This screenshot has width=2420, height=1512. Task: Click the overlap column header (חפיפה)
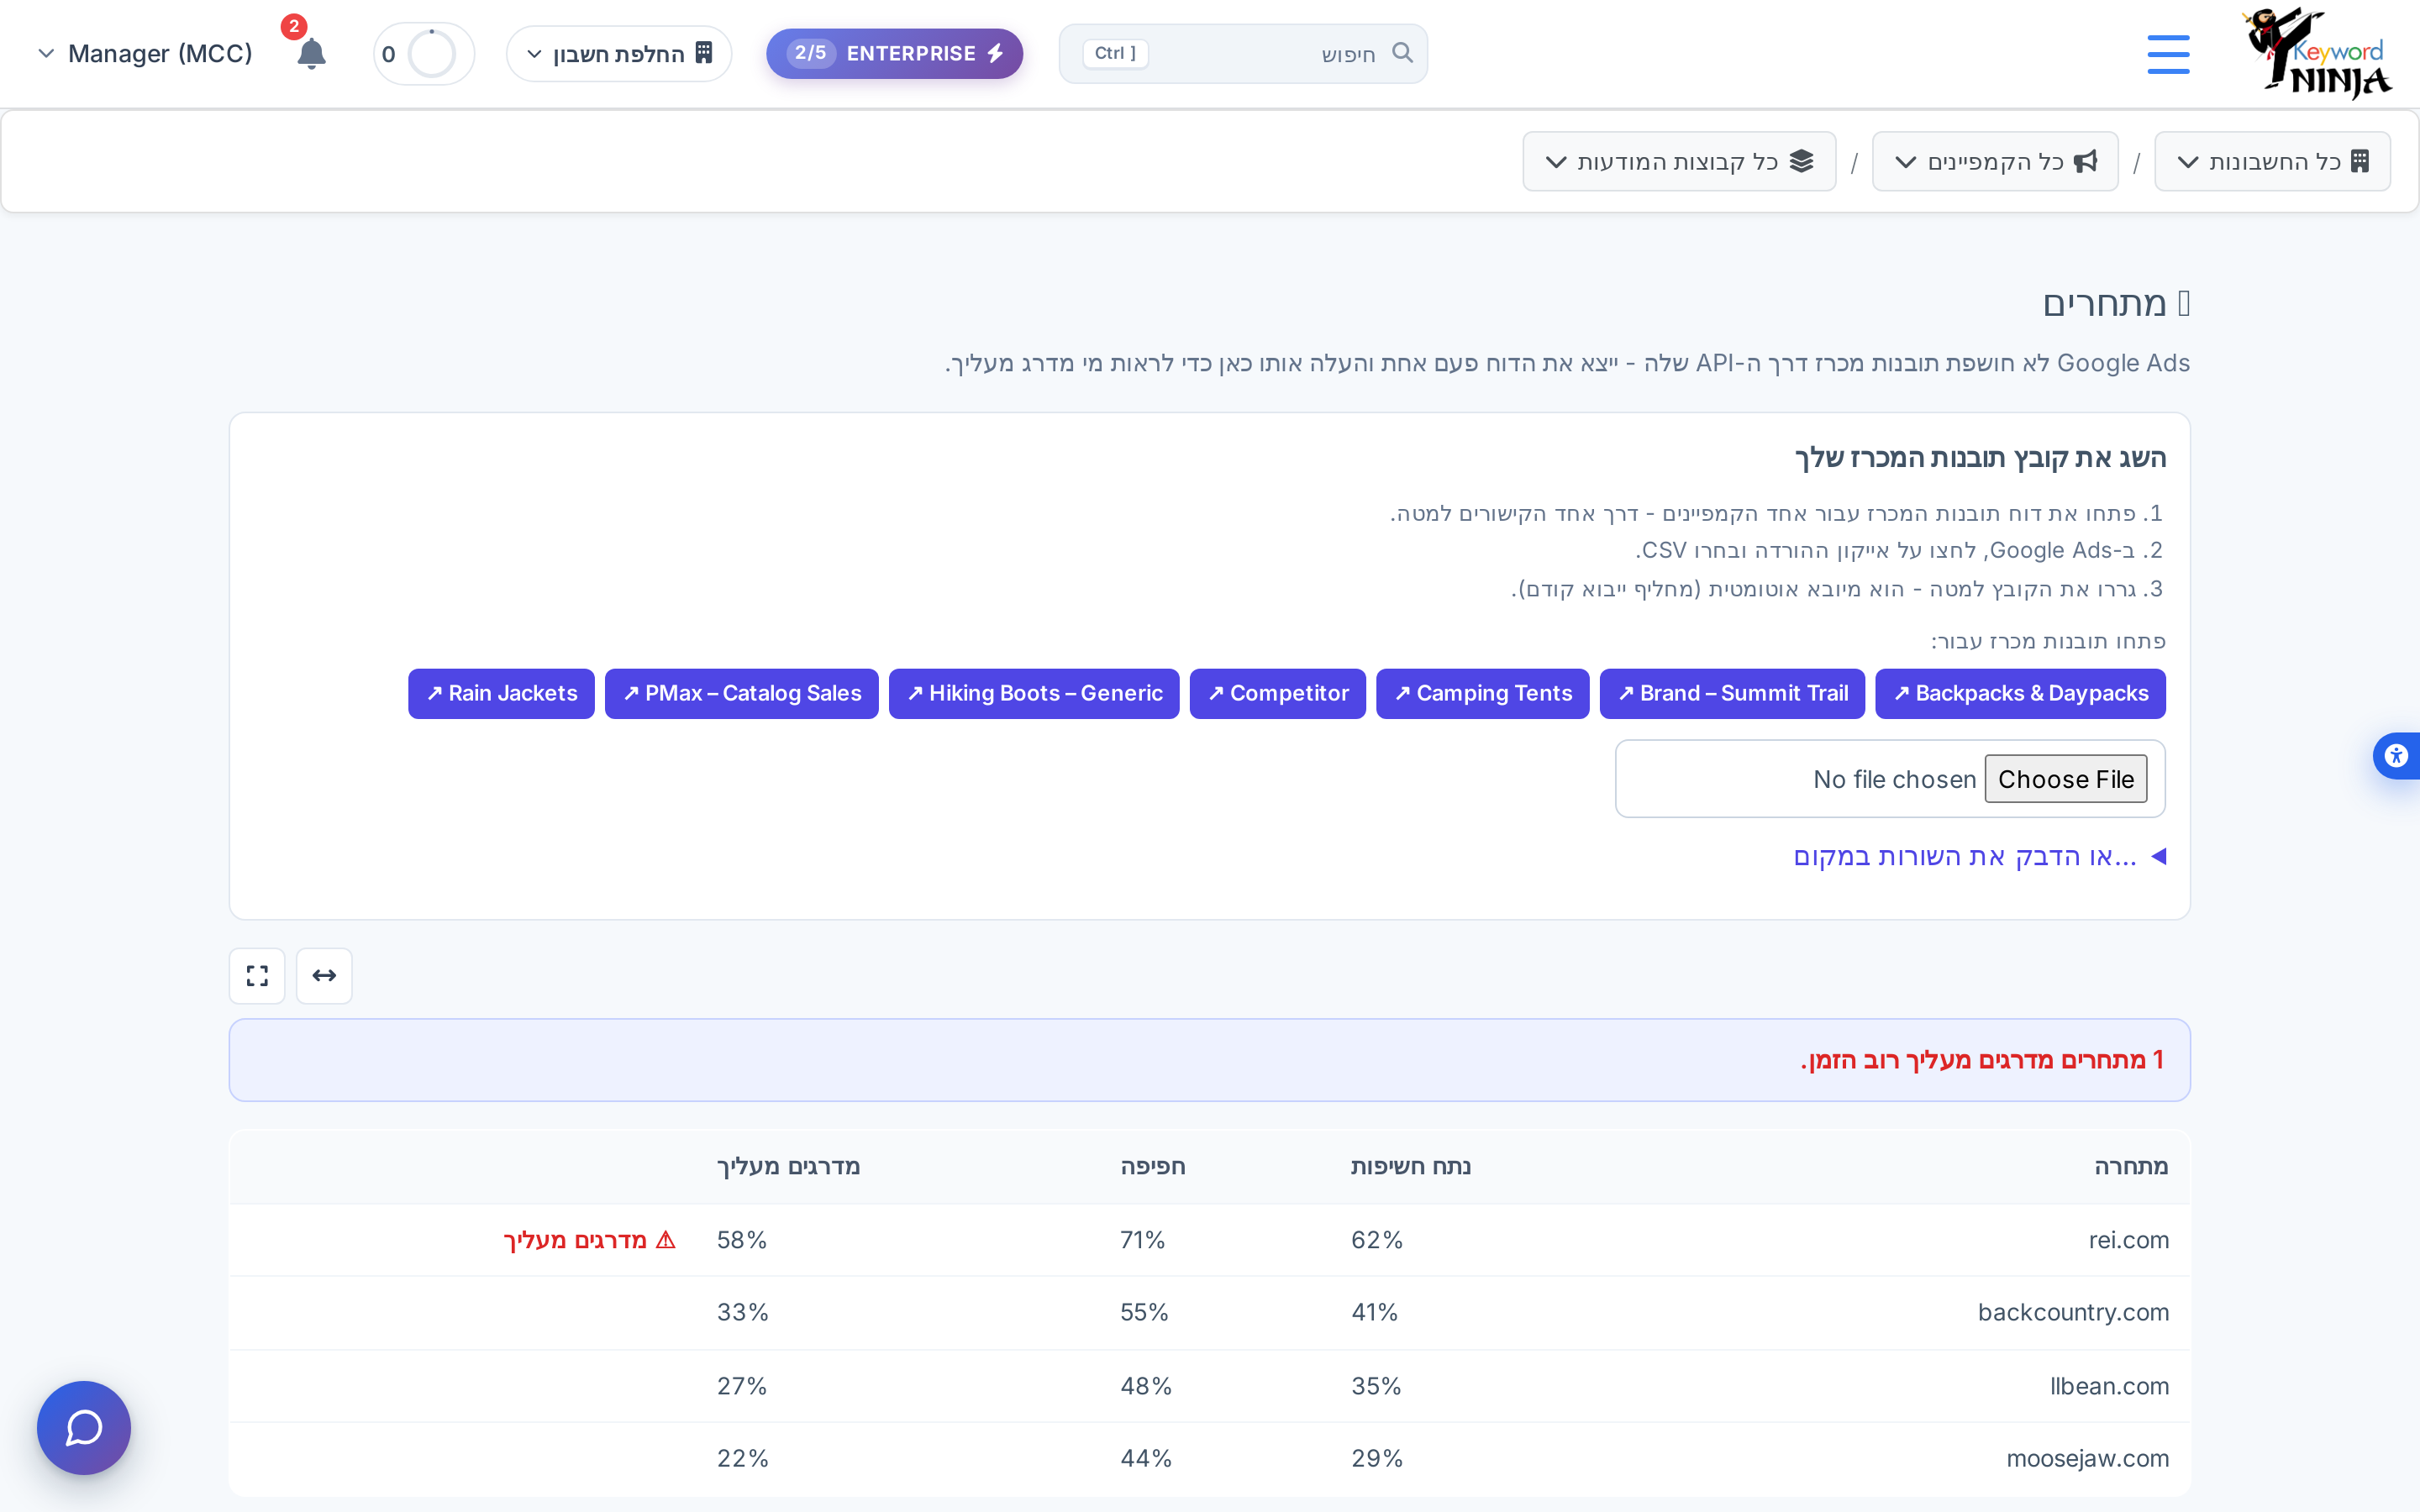tap(1153, 1166)
